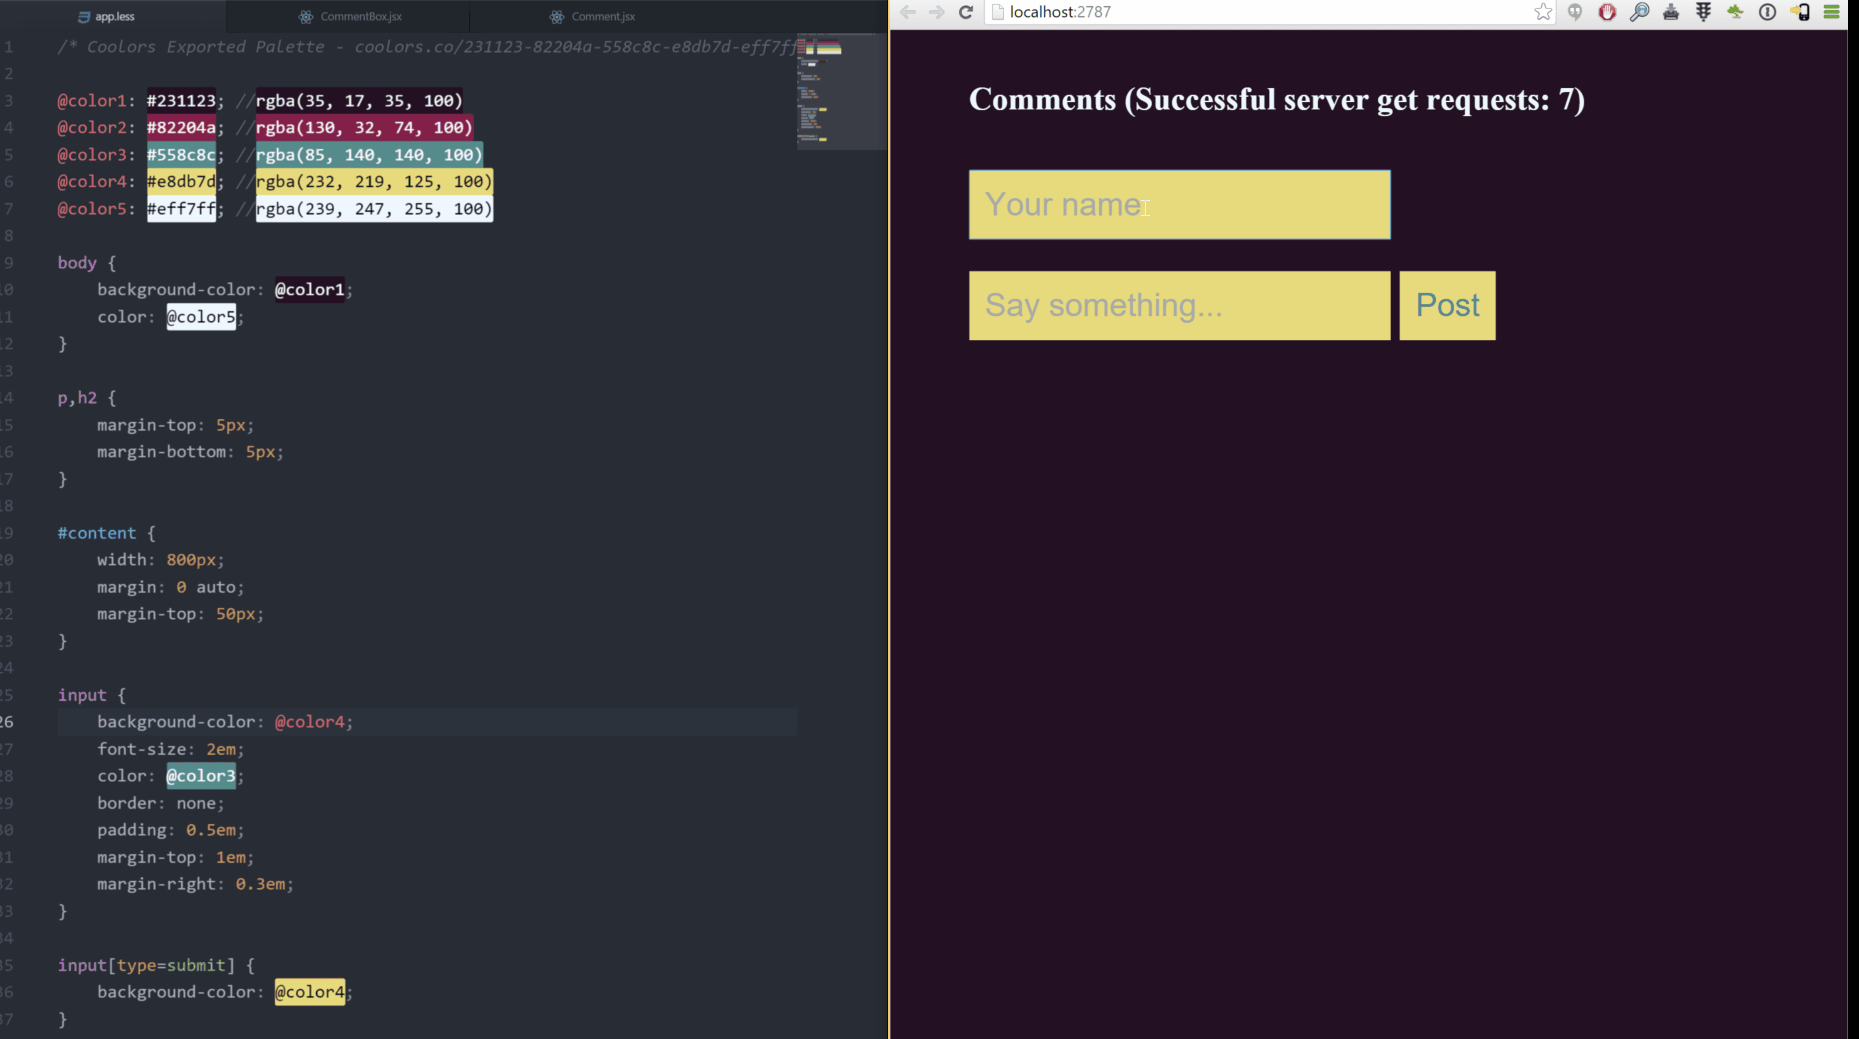Click the Chrome reload page control

965,12
